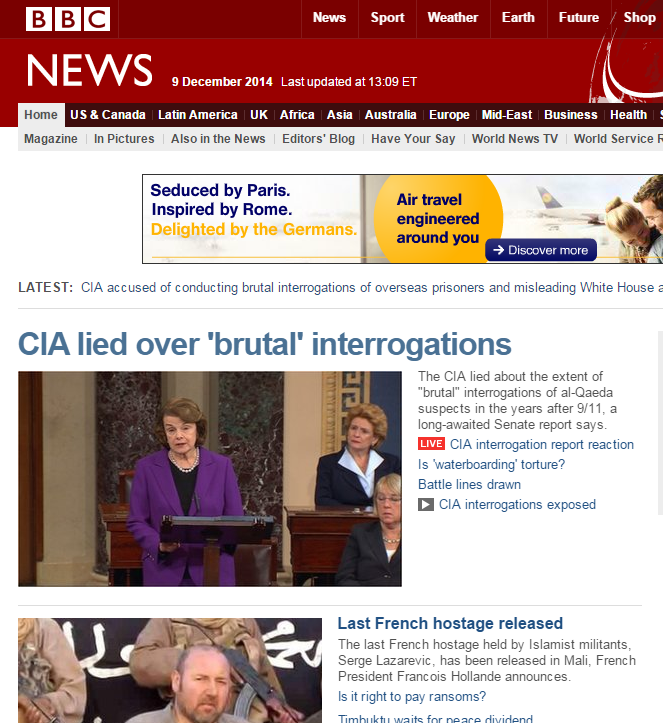Click the red LIVE badge icon
This screenshot has height=723, width=663.
(x=431, y=444)
